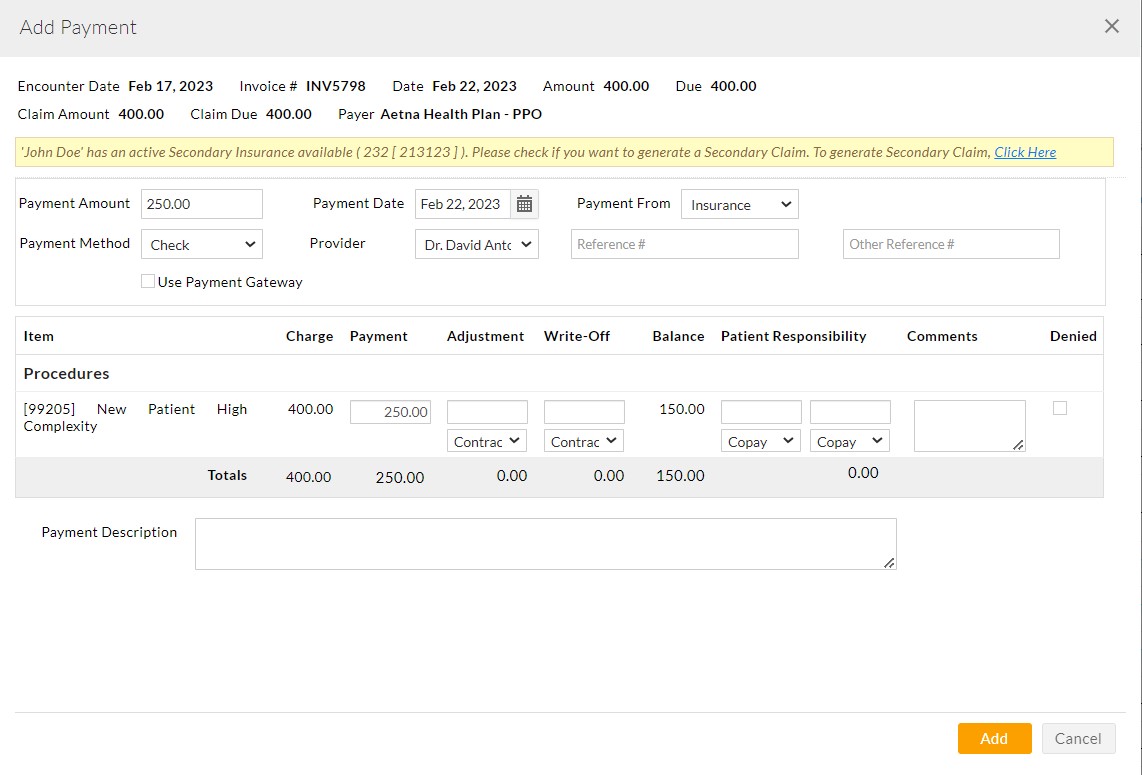Cancel the Add Payment form
1142x775 pixels.
click(x=1078, y=738)
